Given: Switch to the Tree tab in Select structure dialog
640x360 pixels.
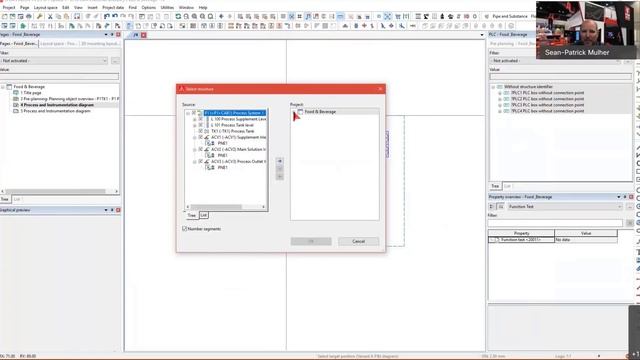Looking at the screenshot, I should 192,215.
